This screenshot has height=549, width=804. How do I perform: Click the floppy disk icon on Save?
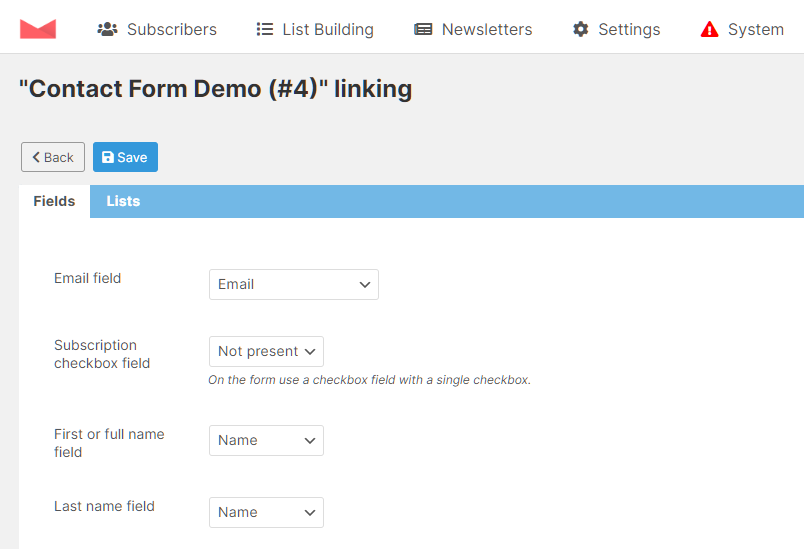108,157
